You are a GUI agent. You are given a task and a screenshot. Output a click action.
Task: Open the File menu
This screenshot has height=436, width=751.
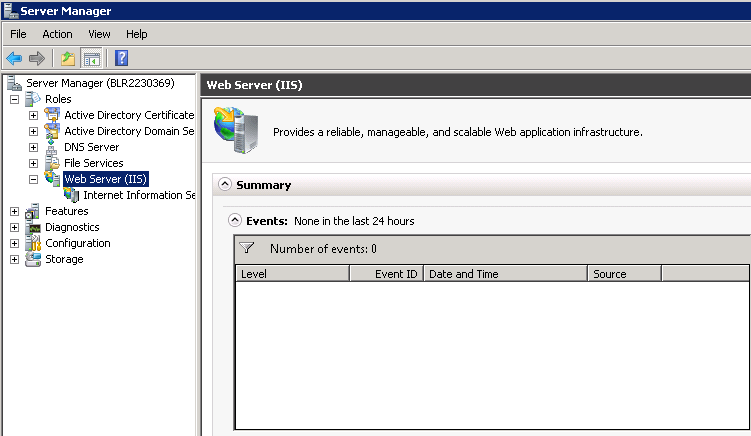18,34
